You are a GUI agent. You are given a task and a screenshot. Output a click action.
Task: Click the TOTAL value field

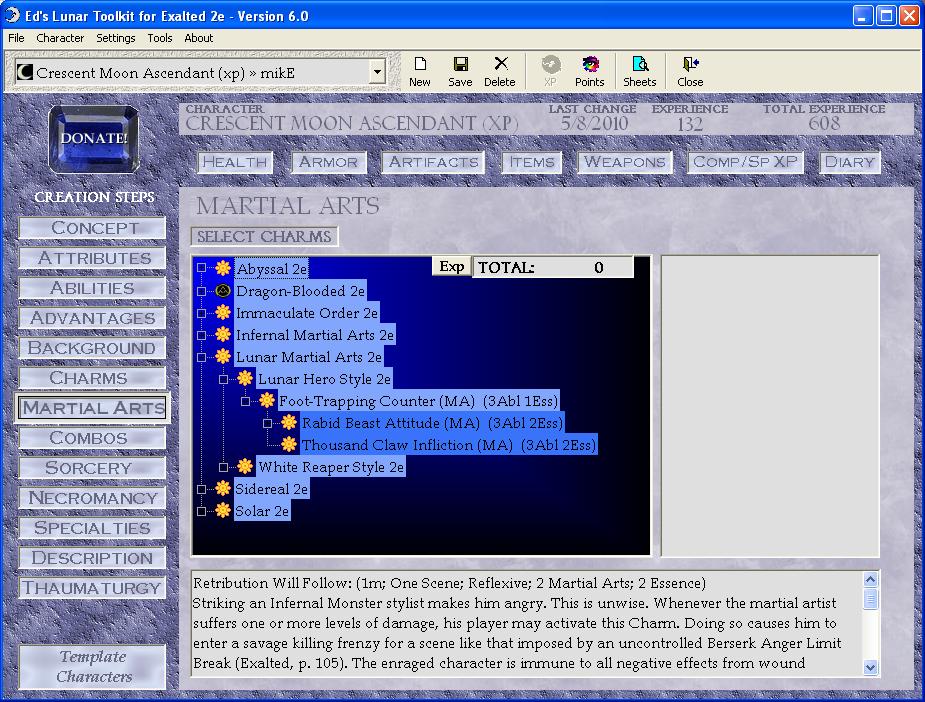(x=553, y=268)
